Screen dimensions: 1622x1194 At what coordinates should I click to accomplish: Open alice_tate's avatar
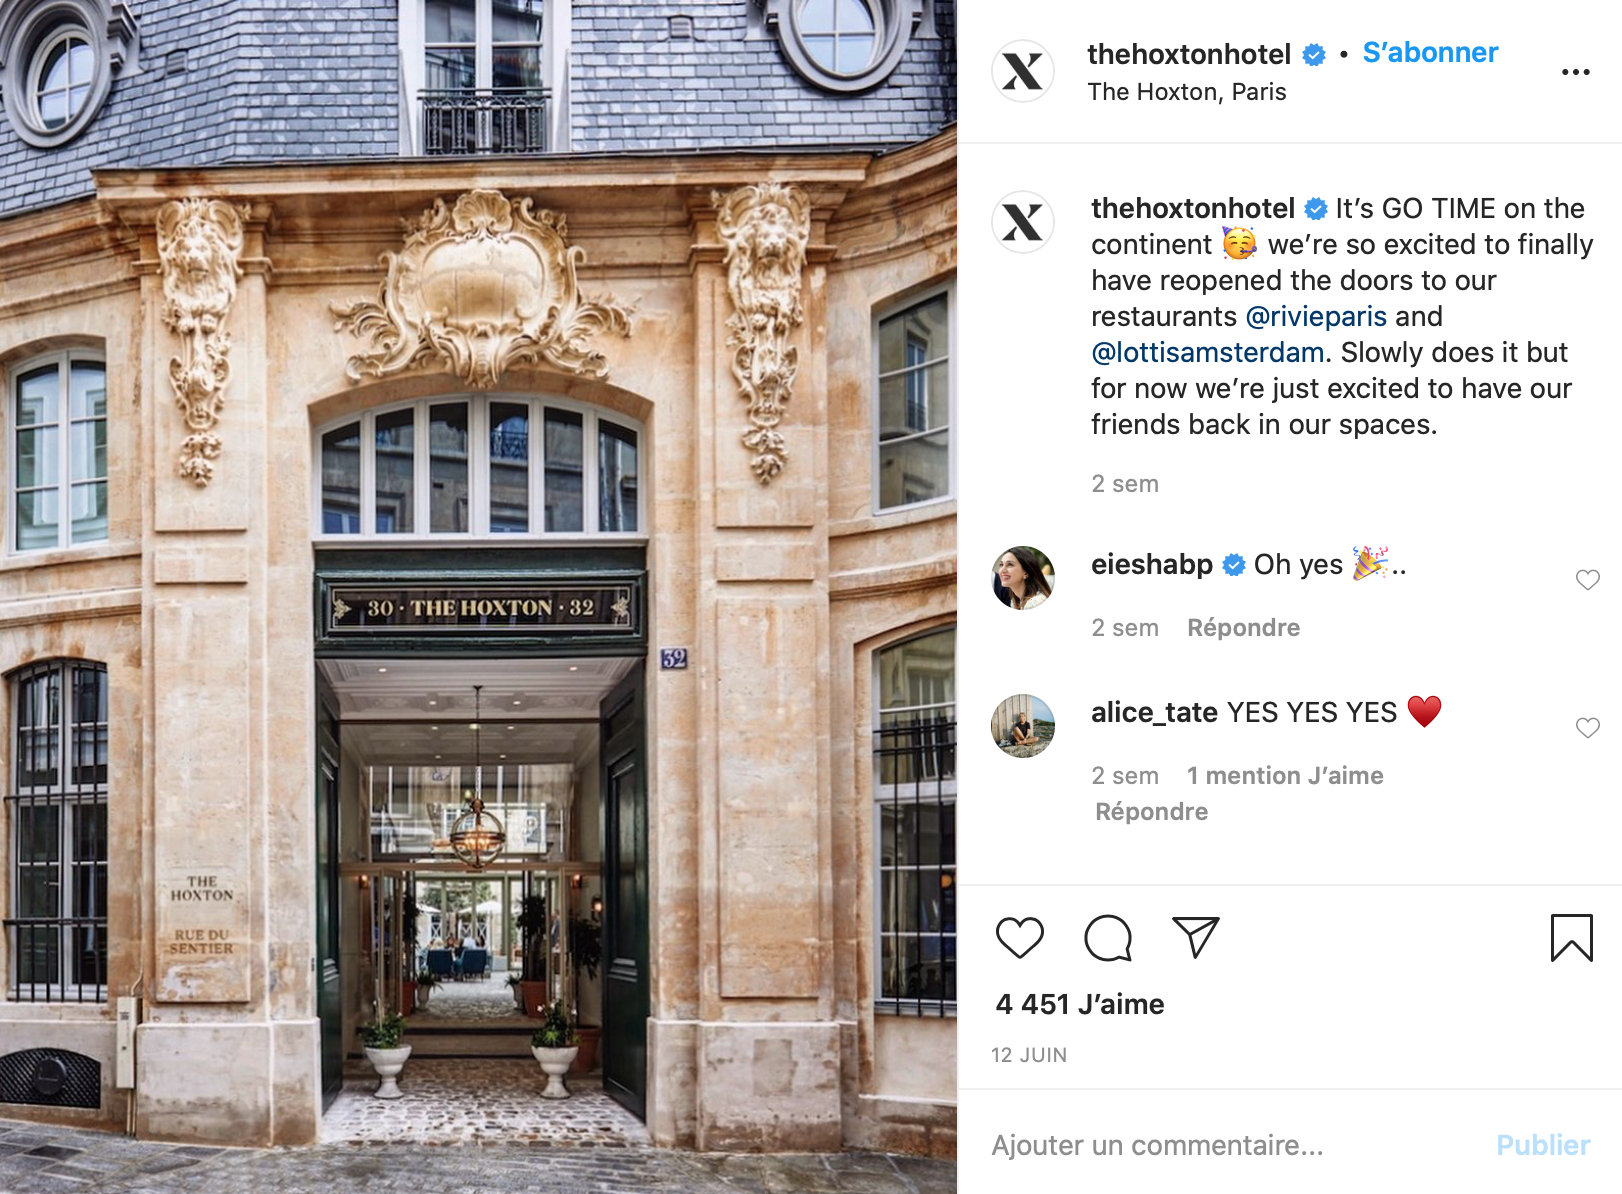(x=1023, y=726)
